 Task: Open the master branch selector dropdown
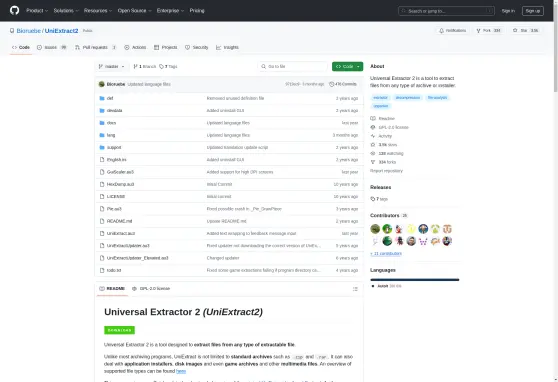point(111,67)
